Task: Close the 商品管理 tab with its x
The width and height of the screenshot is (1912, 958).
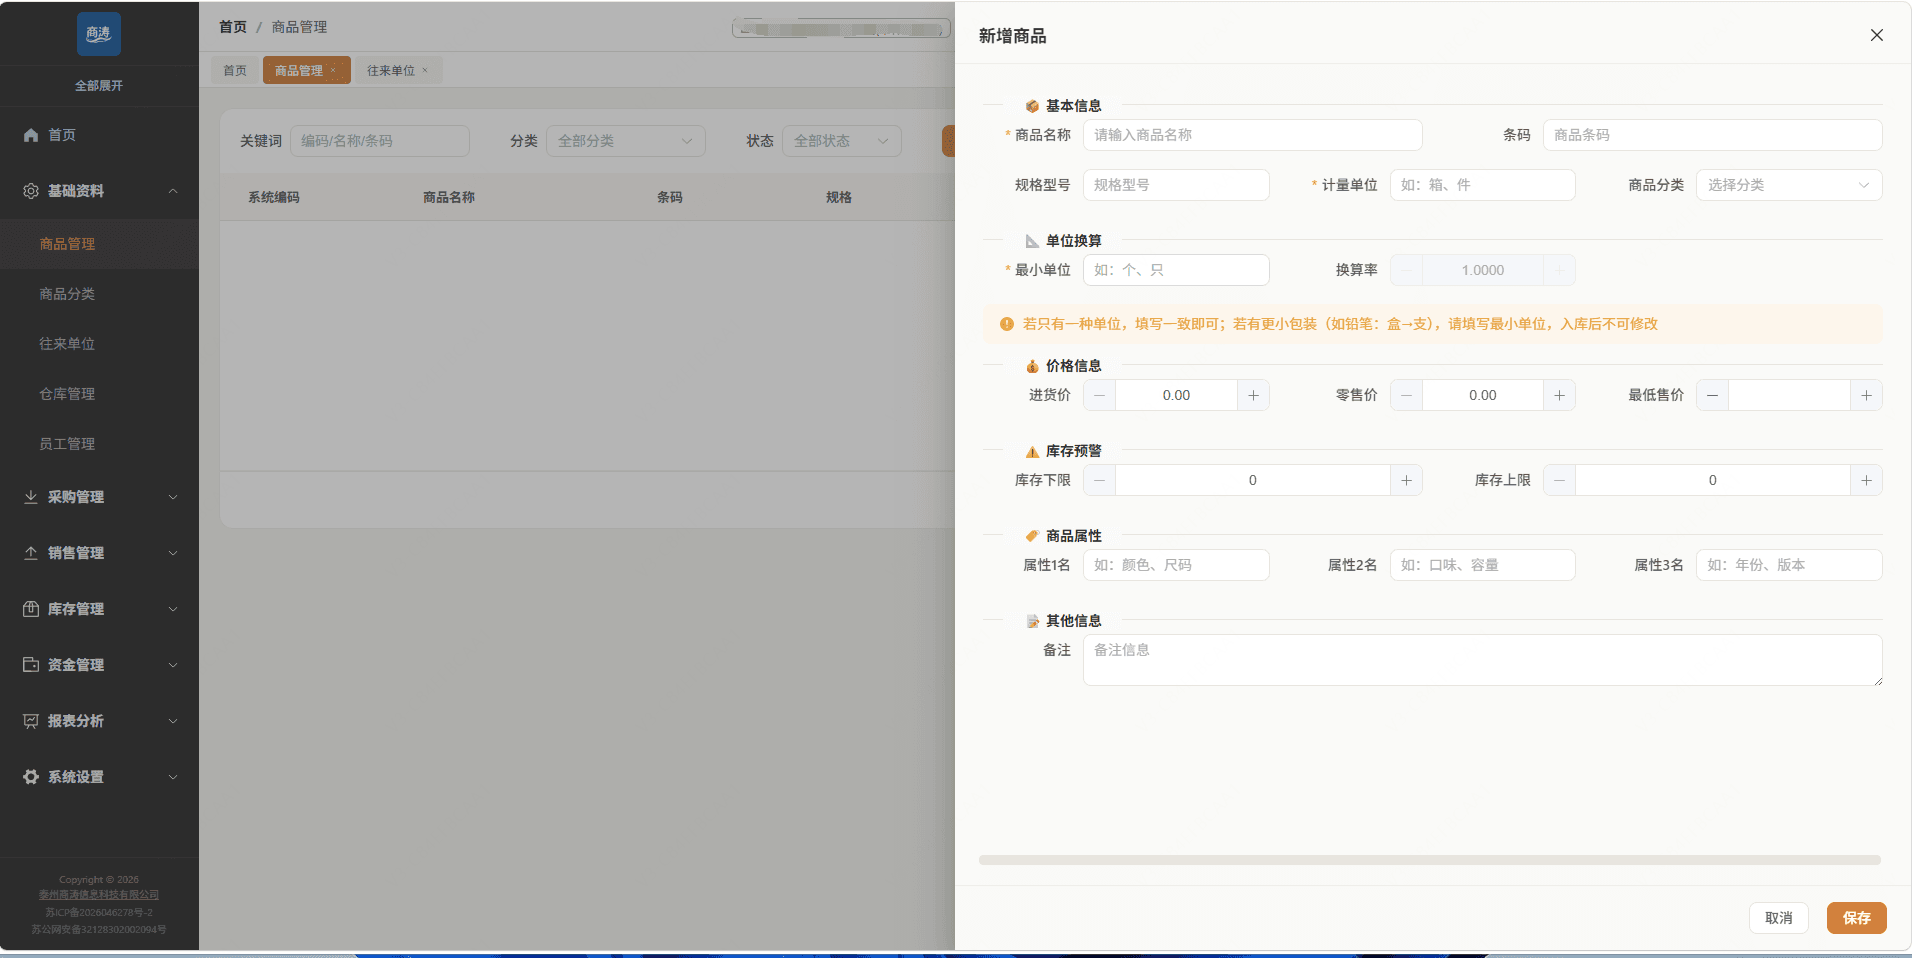Action: 333,70
